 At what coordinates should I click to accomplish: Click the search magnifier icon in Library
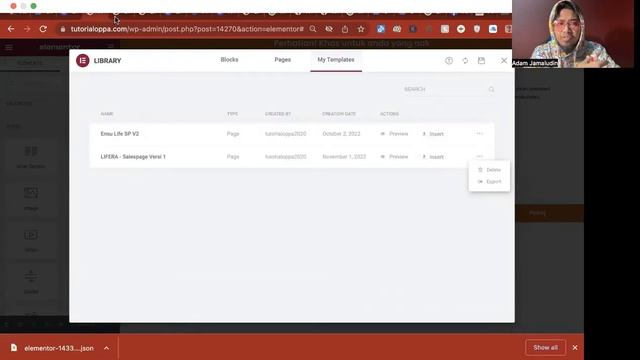[491, 89]
